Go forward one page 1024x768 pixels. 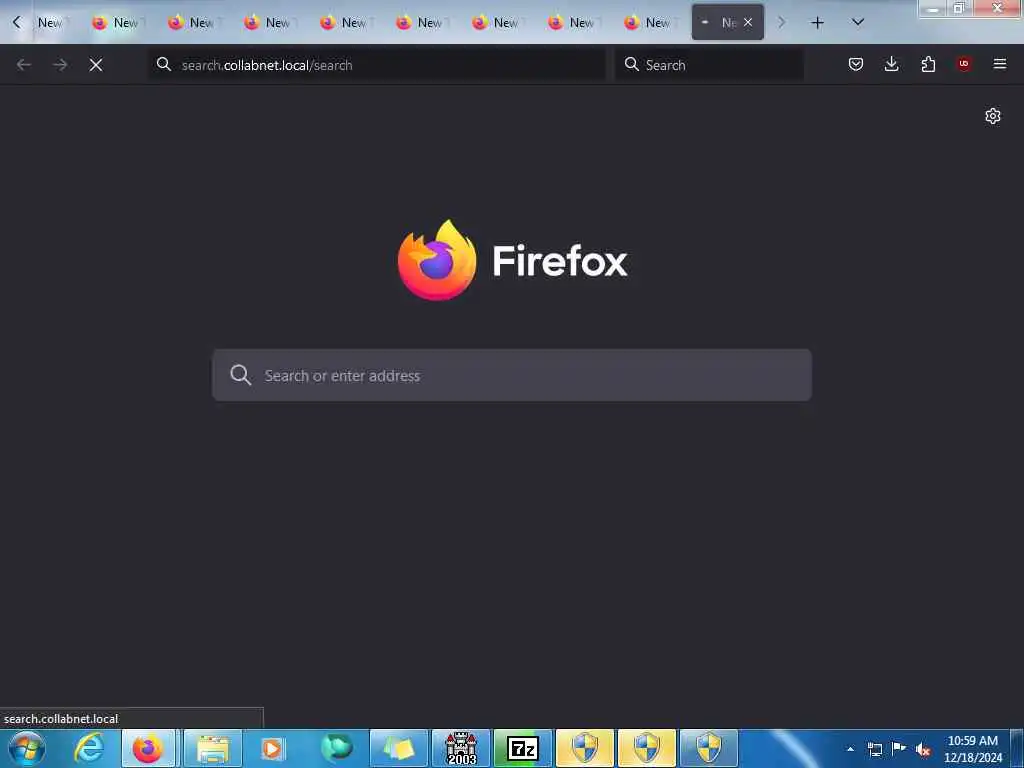60,65
